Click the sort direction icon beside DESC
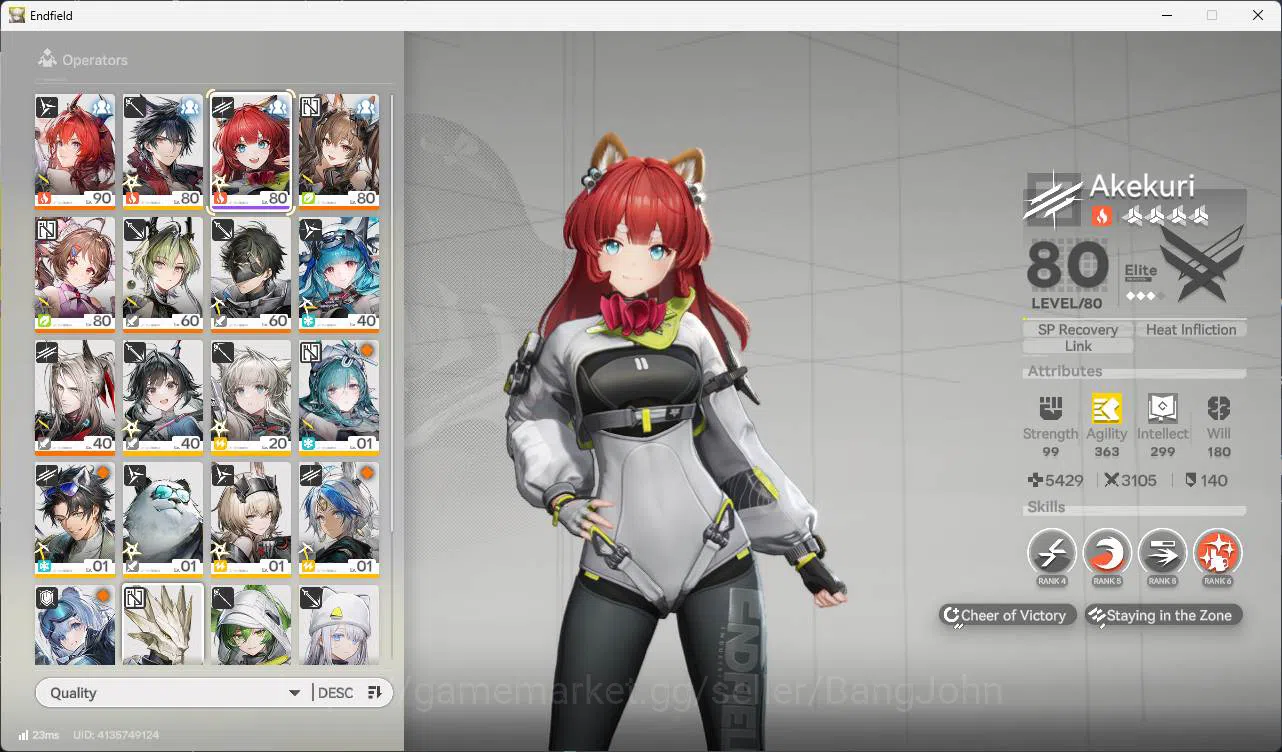Screen dimensions: 1282x752 pos(375,693)
